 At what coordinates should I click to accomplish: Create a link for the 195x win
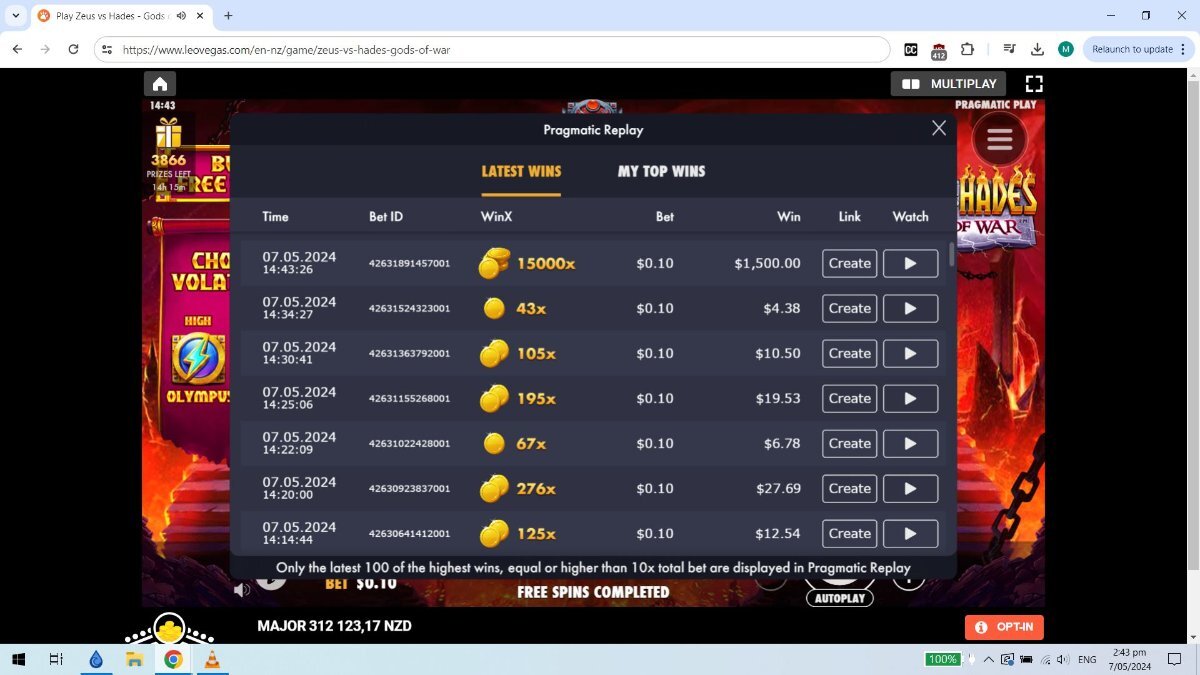pos(850,398)
